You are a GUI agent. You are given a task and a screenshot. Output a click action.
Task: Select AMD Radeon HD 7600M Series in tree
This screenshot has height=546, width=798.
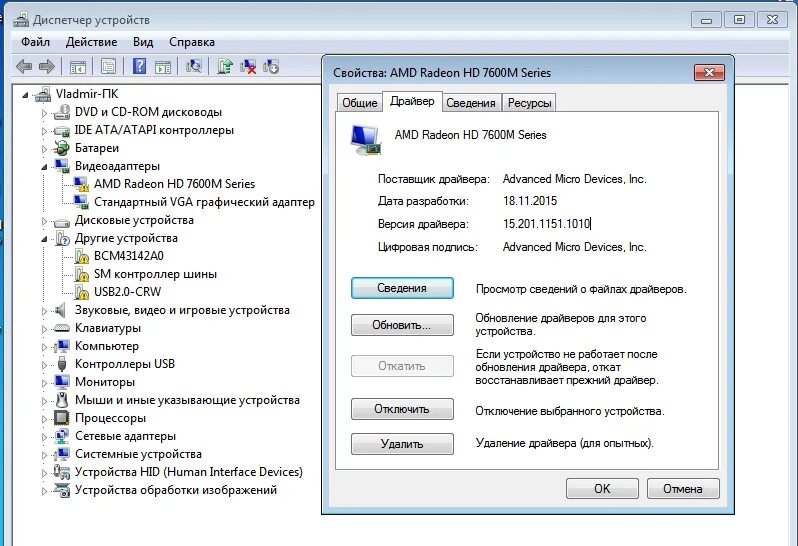coord(174,184)
